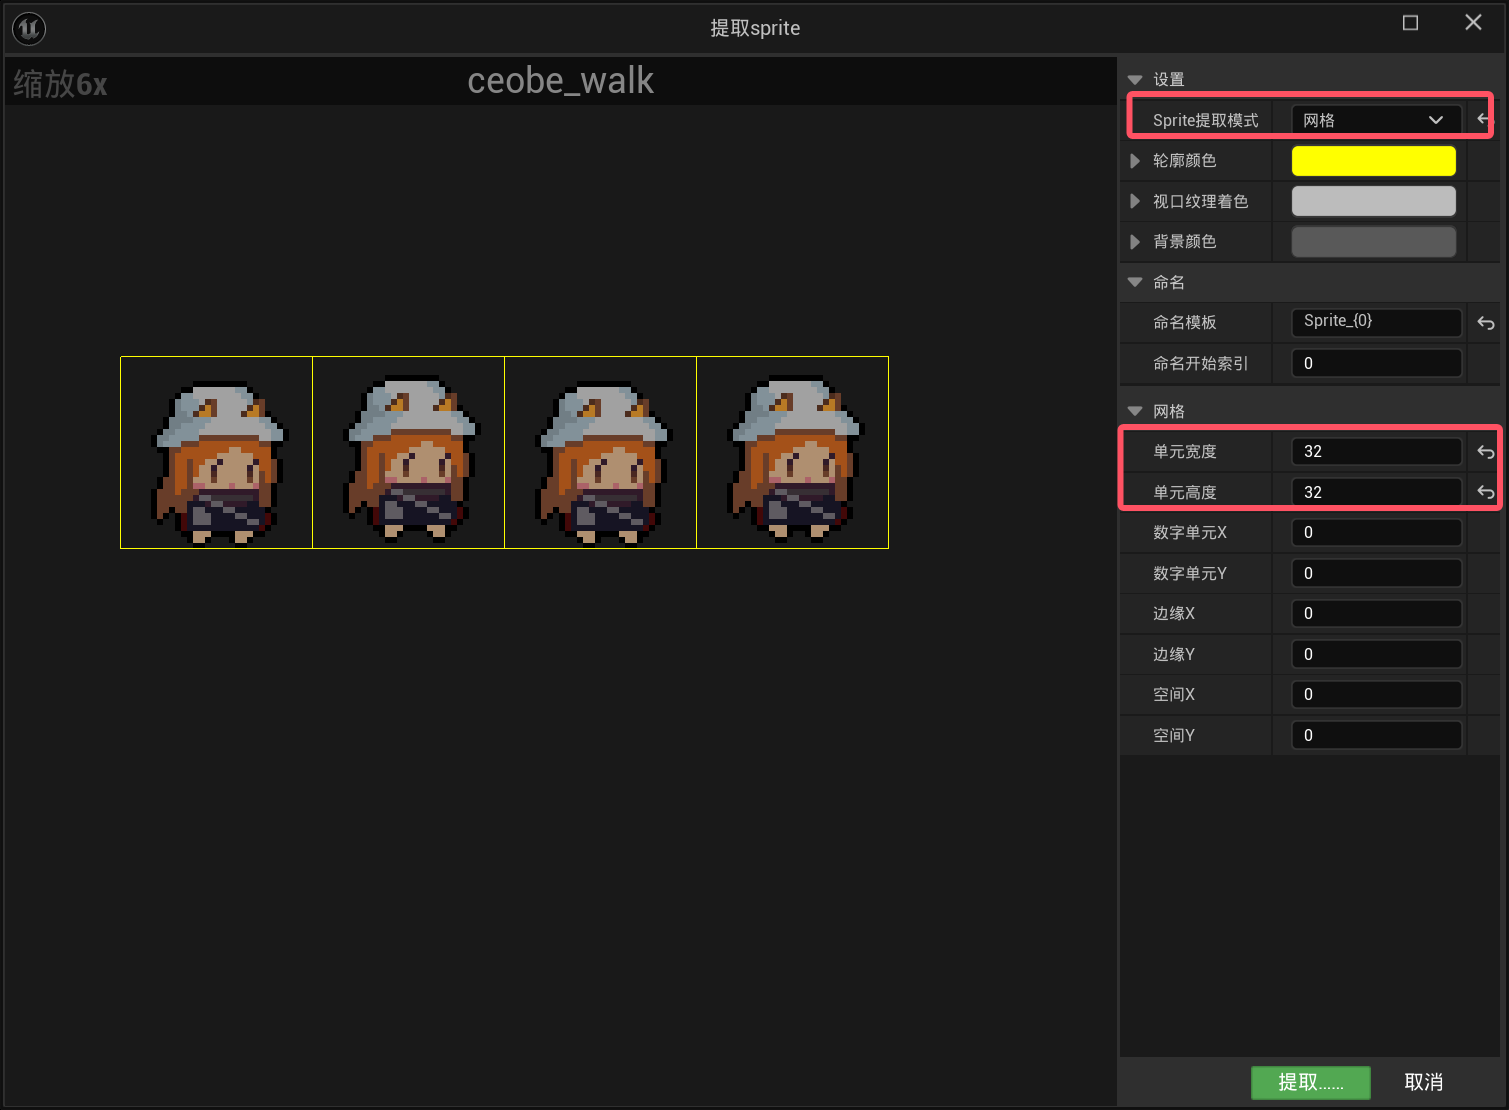This screenshot has height=1110, width=1509.
Task: Edit the 边缘Y value field
Action: click(x=1376, y=654)
